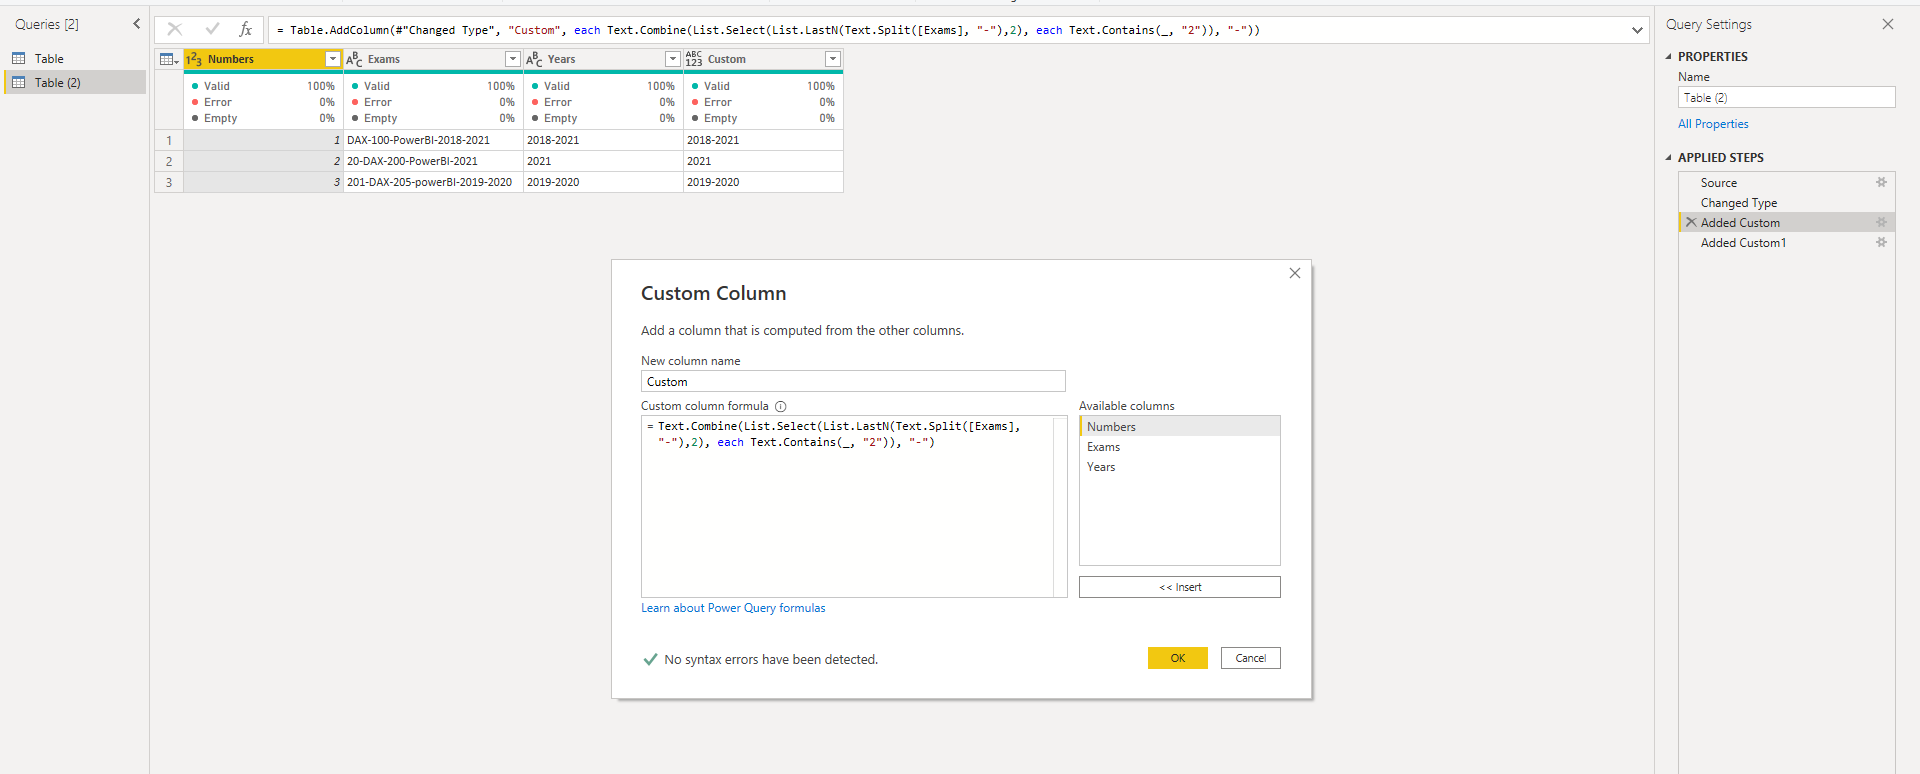
Task: Select the Table (2) query
Action: 76,83
